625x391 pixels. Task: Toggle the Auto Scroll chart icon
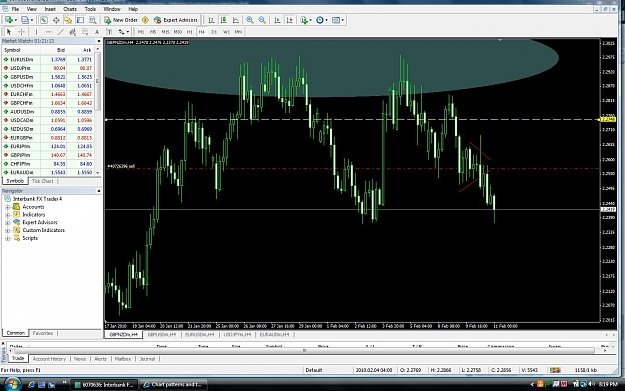(x=277, y=20)
